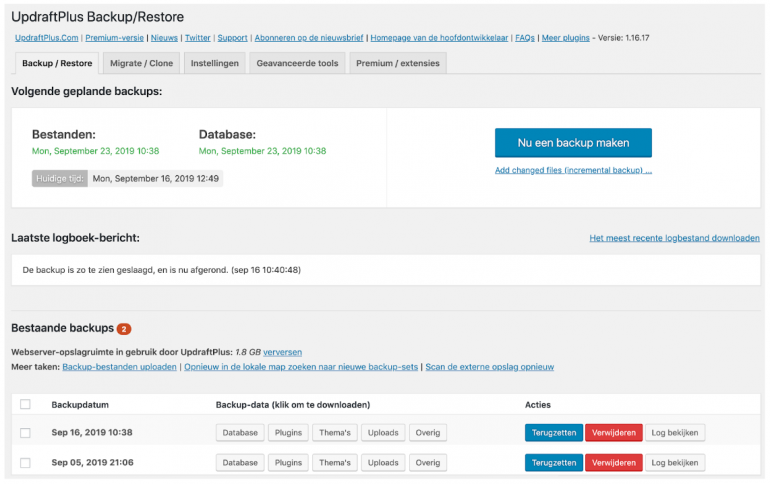
Task: Click Abonneren op de nieuwsbrief link
Action: 309,38
